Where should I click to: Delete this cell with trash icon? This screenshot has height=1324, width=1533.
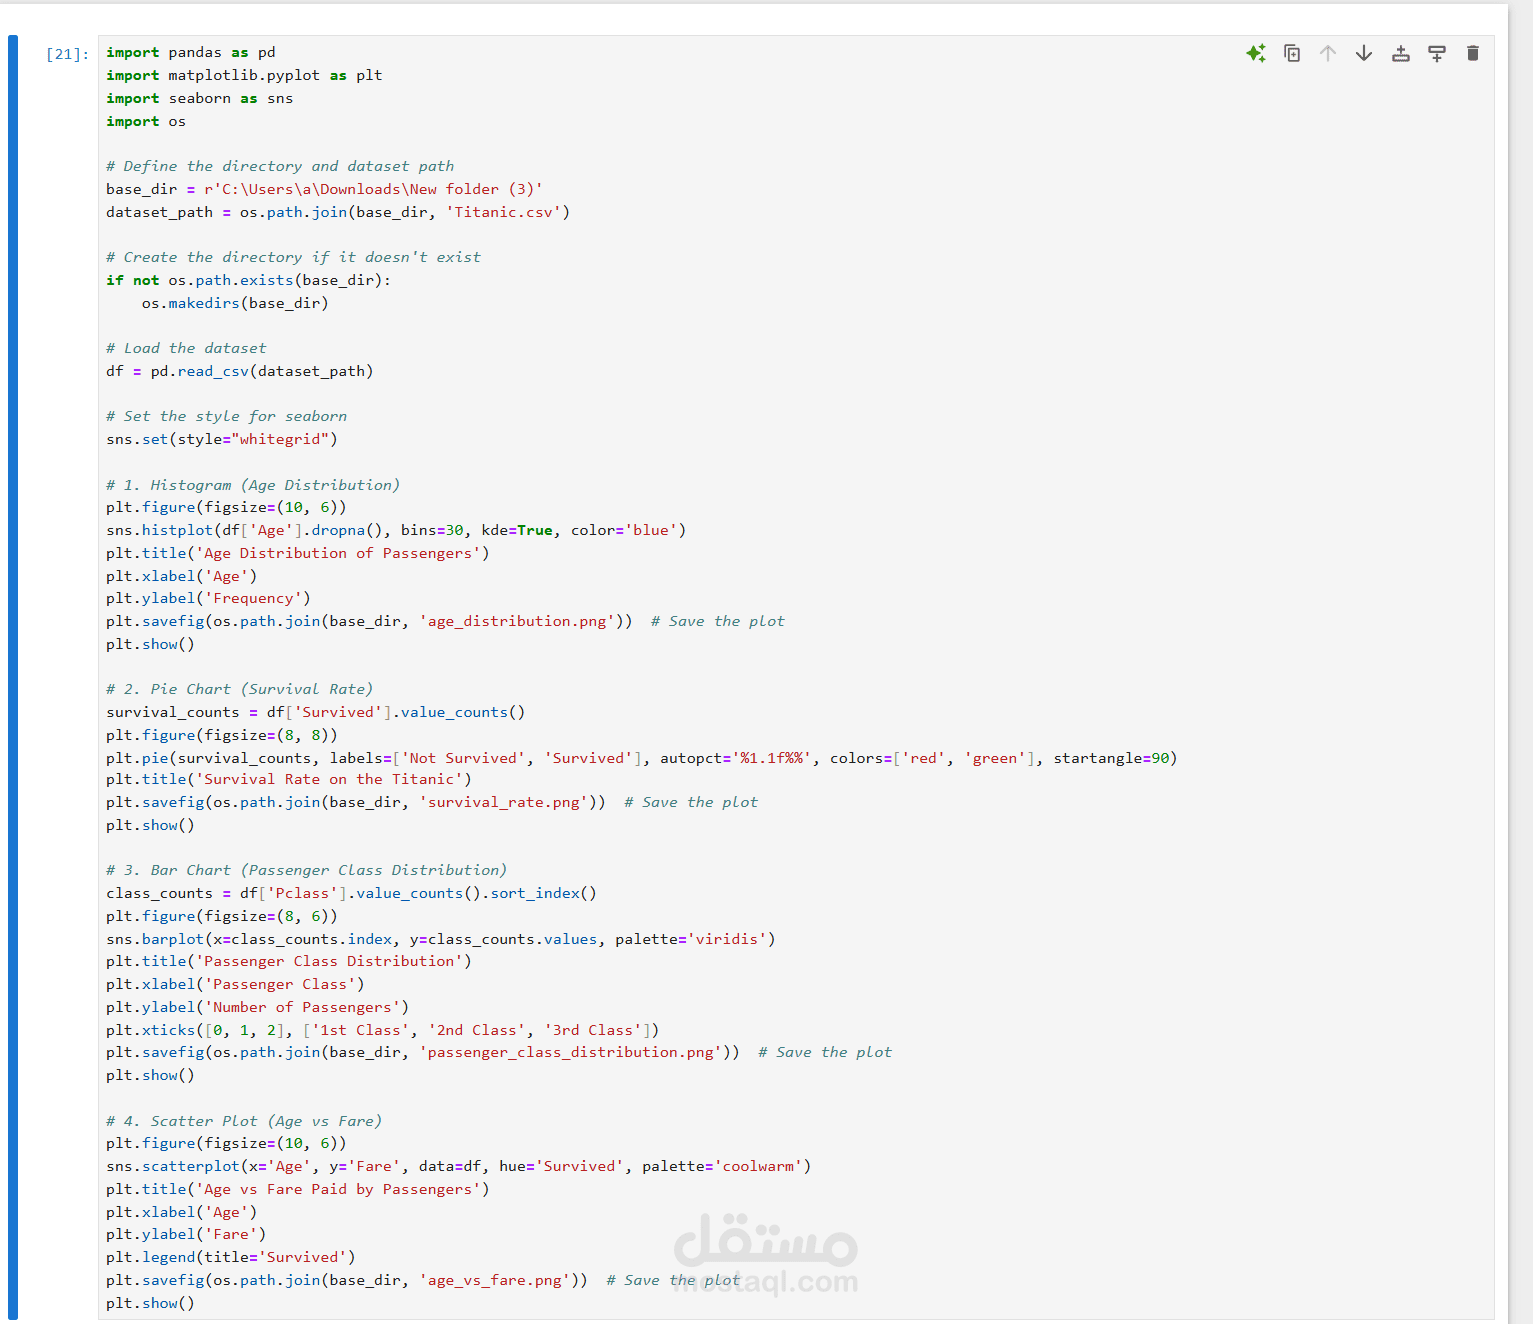[1473, 53]
